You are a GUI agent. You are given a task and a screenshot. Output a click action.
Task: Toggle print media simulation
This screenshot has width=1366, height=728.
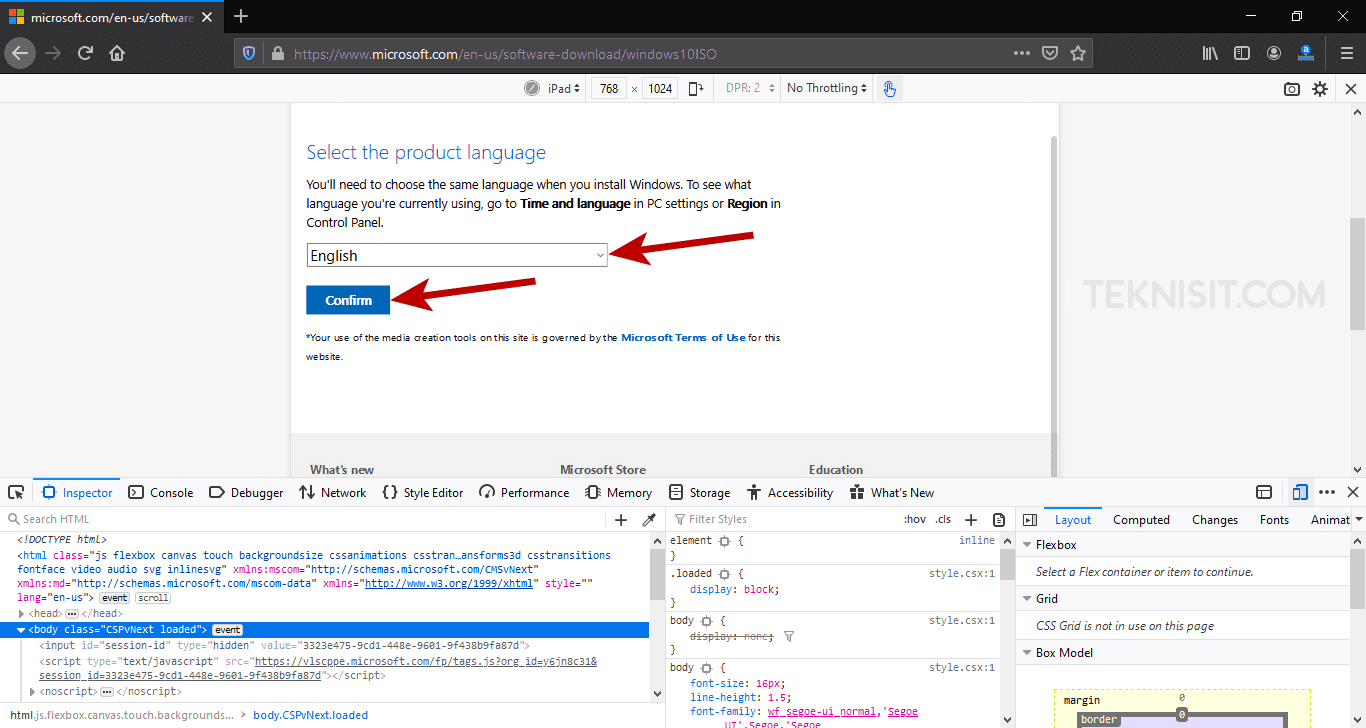coord(999,520)
